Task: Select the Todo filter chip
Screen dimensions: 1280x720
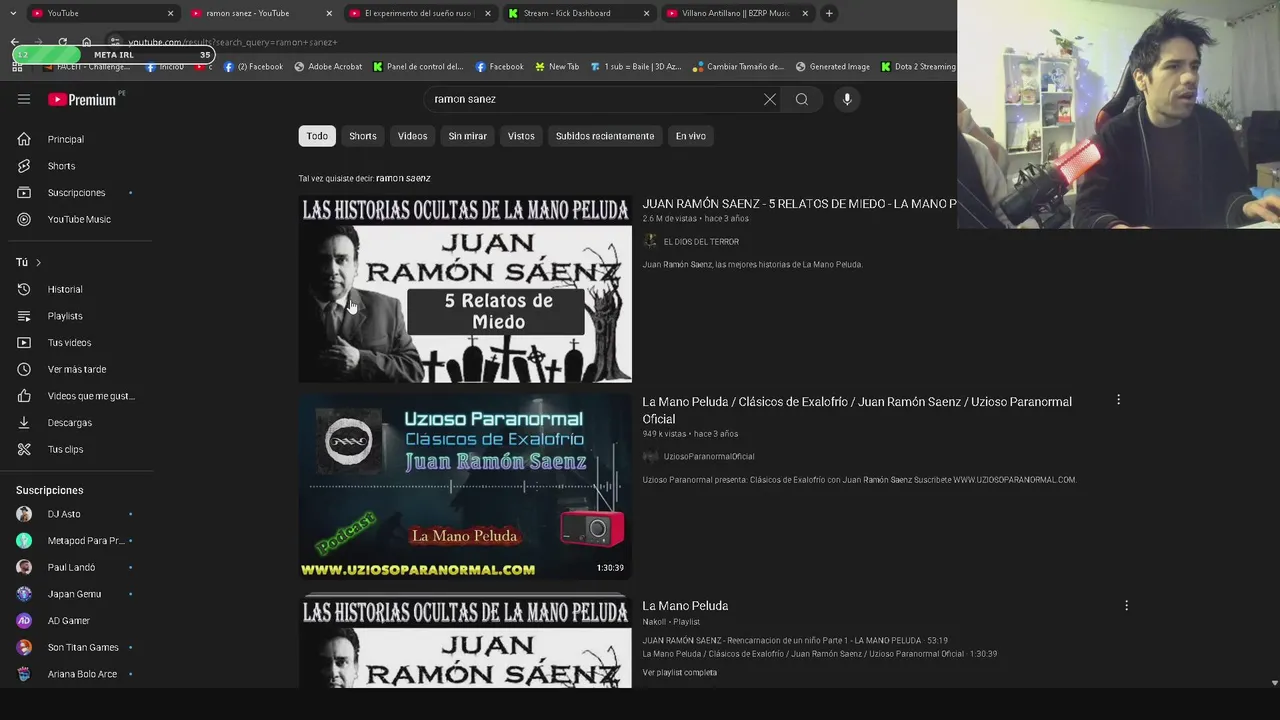Action: click(317, 136)
